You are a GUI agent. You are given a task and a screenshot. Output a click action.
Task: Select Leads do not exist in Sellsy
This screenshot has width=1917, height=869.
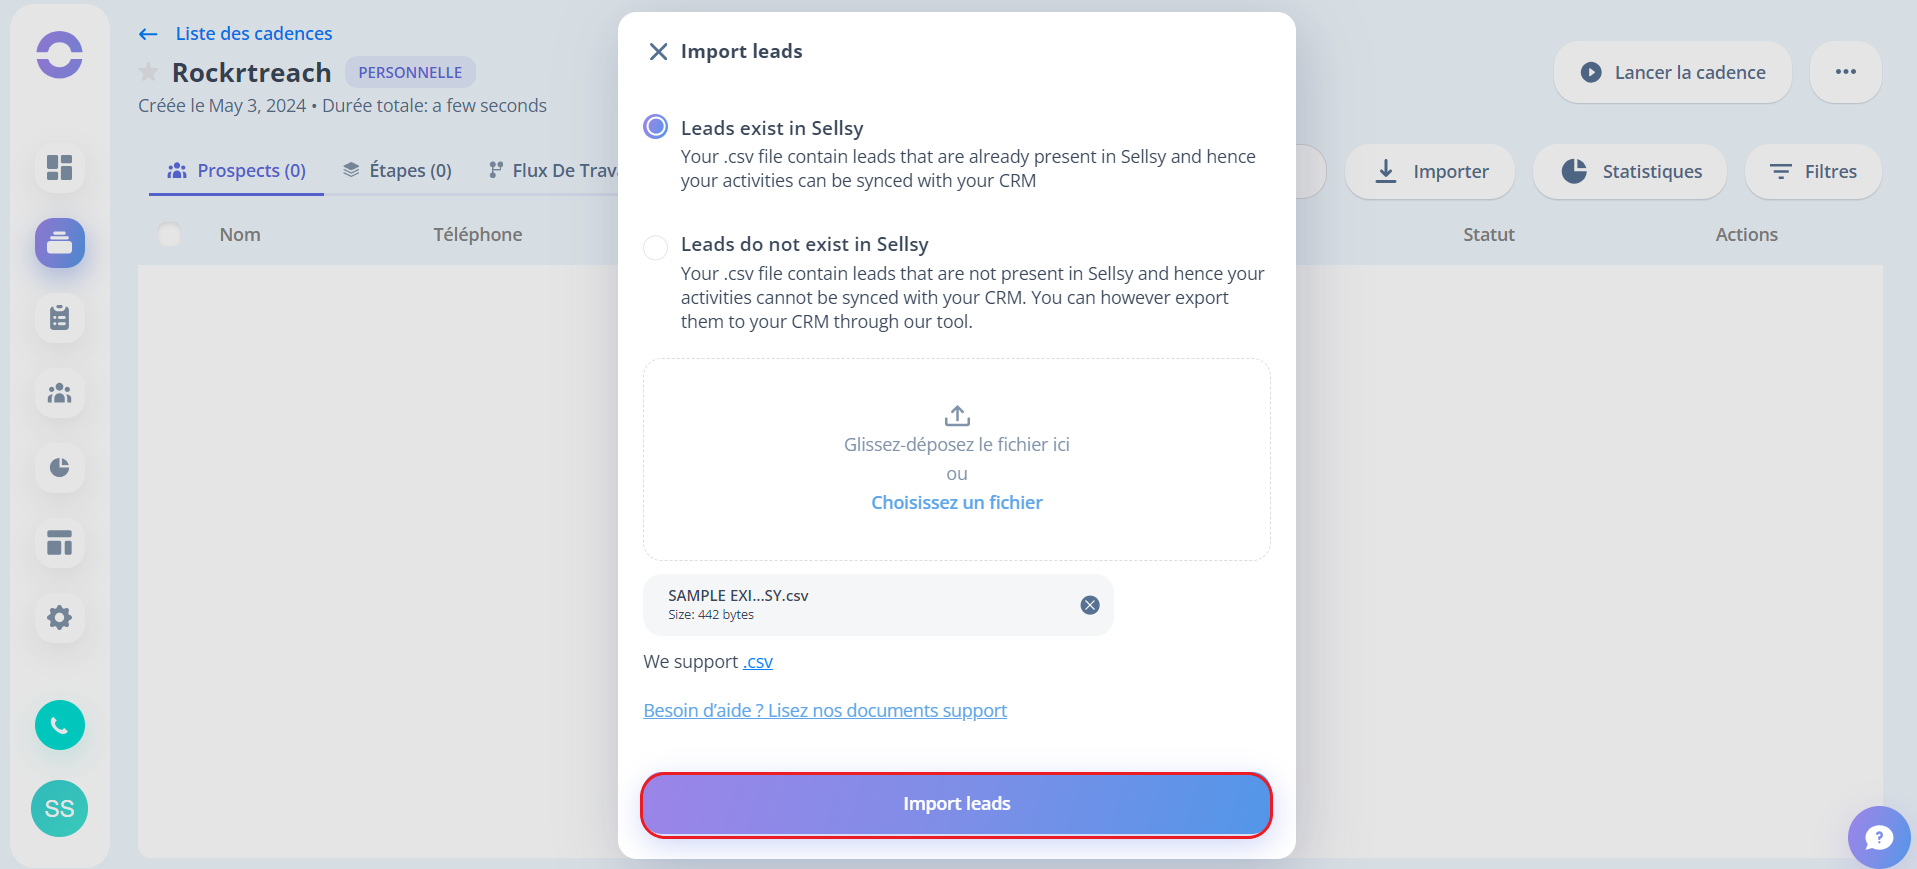656,247
